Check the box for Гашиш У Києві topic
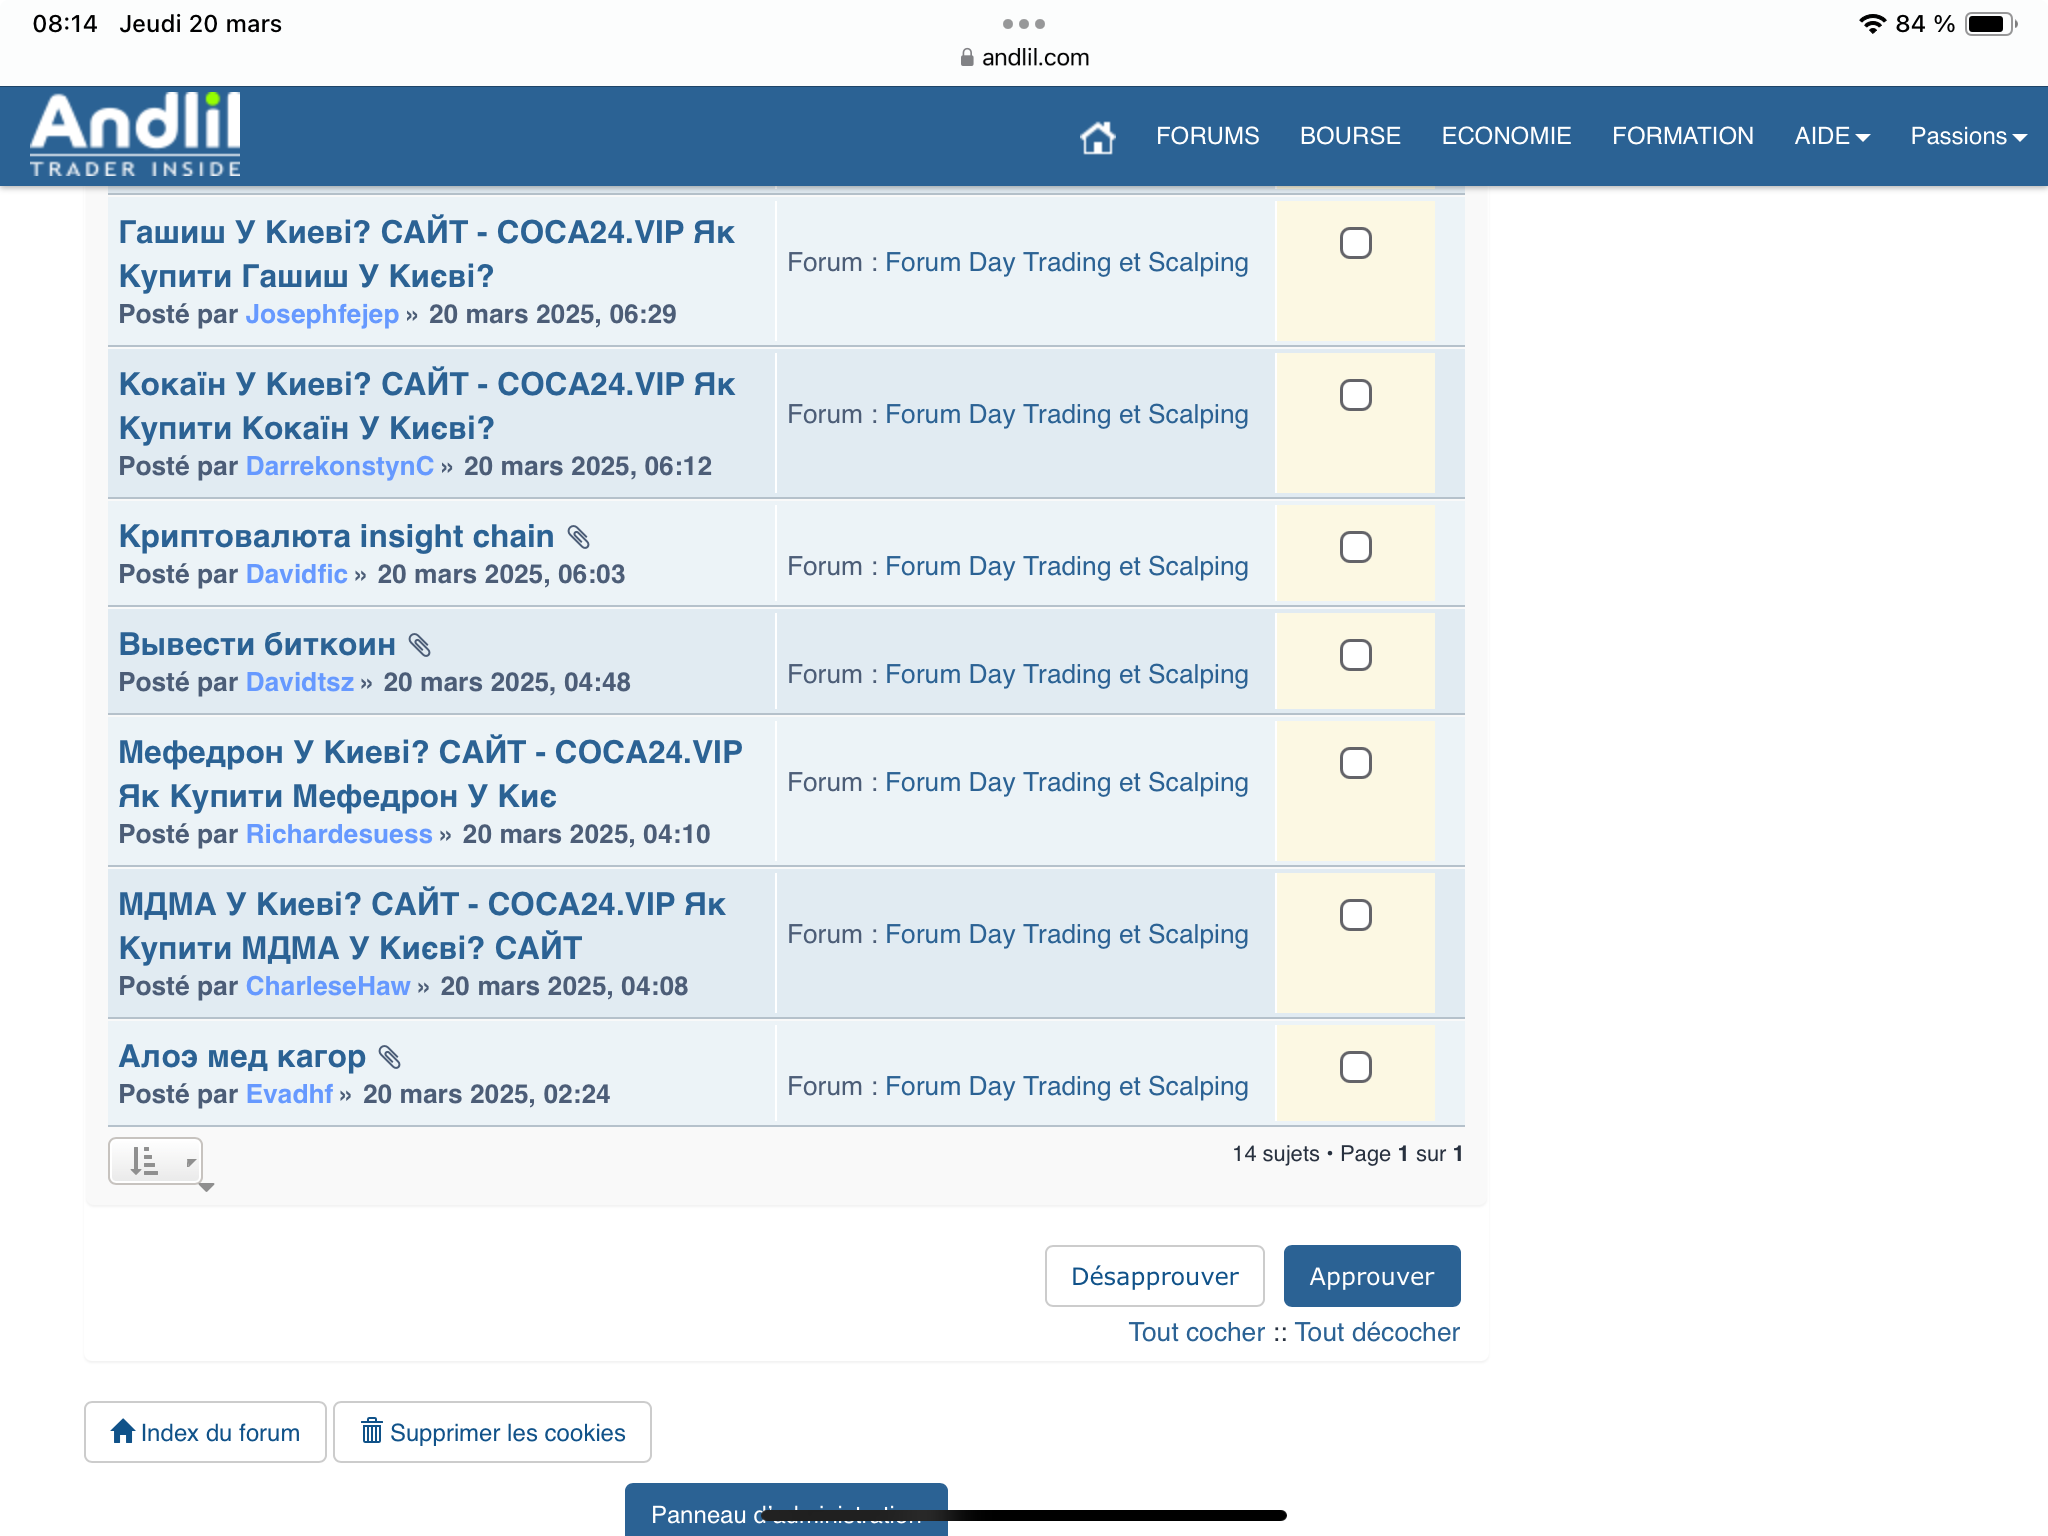Viewport: 2048px width, 1536px height. [1355, 243]
